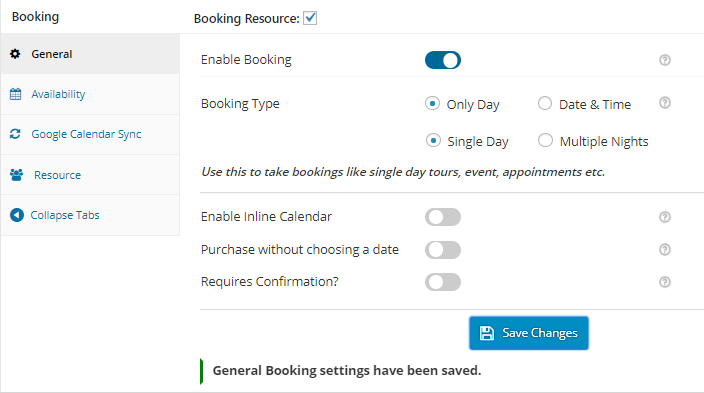Click the gear icon beside General
704x393 pixels.
coord(15,54)
